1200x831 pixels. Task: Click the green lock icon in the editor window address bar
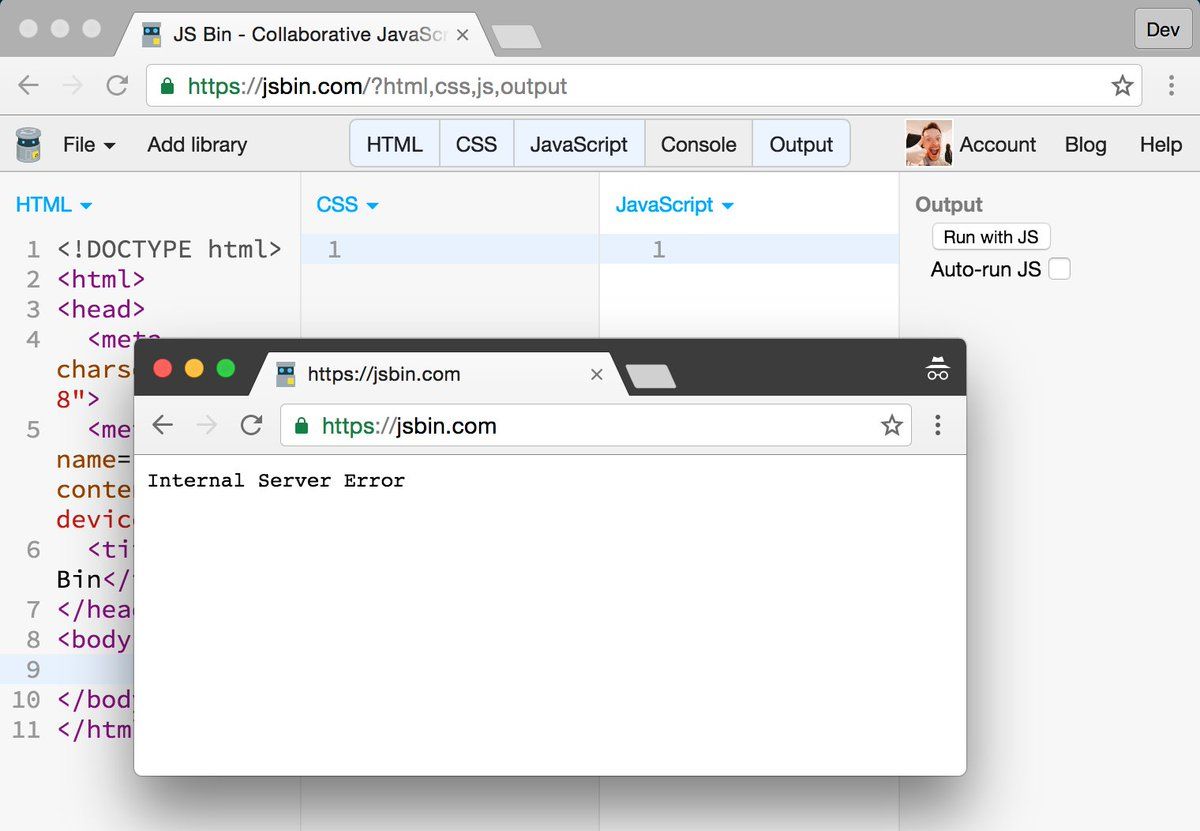click(167, 86)
